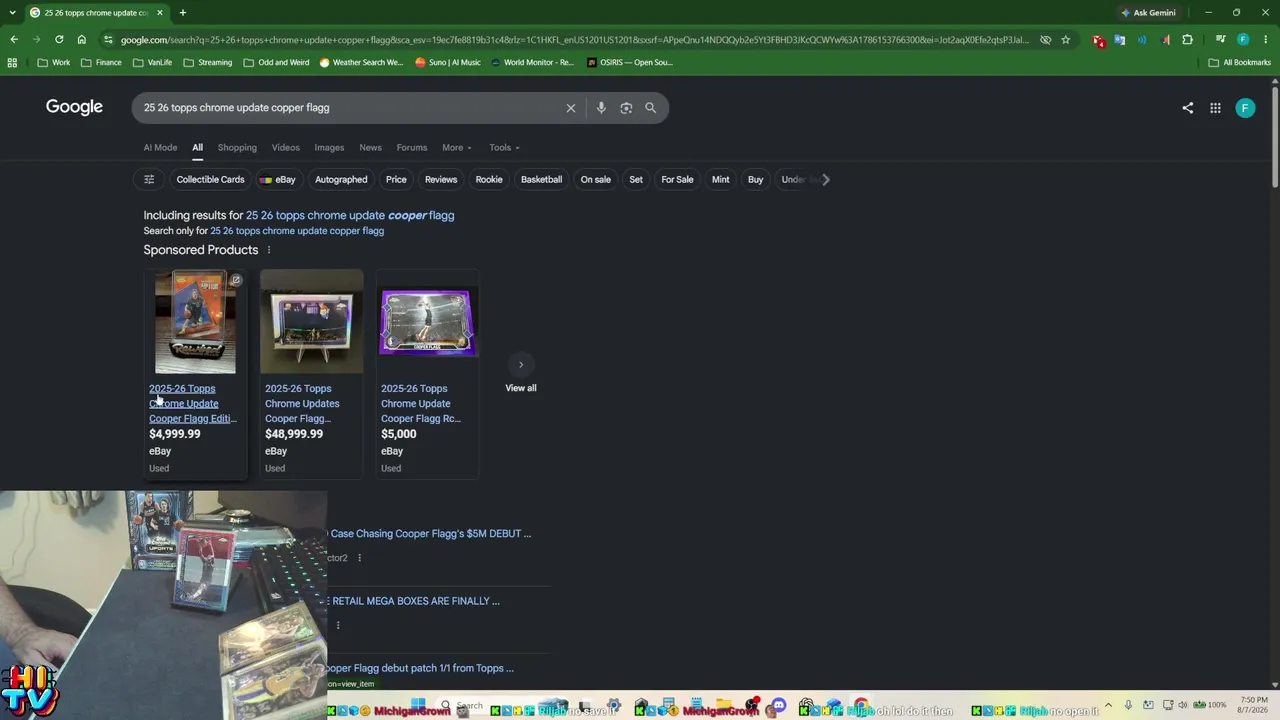
Task: Open the Chrome extensions puzzle menu
Action: pos(1187,40)
